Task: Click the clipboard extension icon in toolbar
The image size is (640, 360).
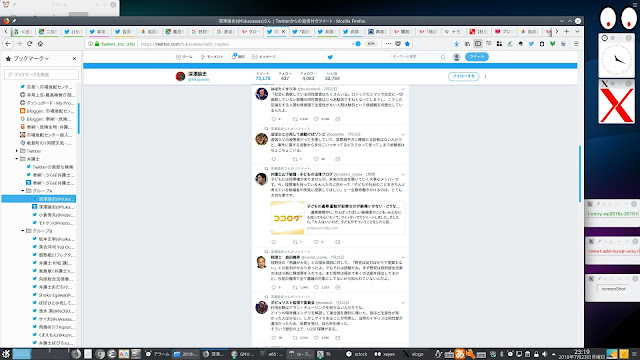Action: tap(542, 44)
